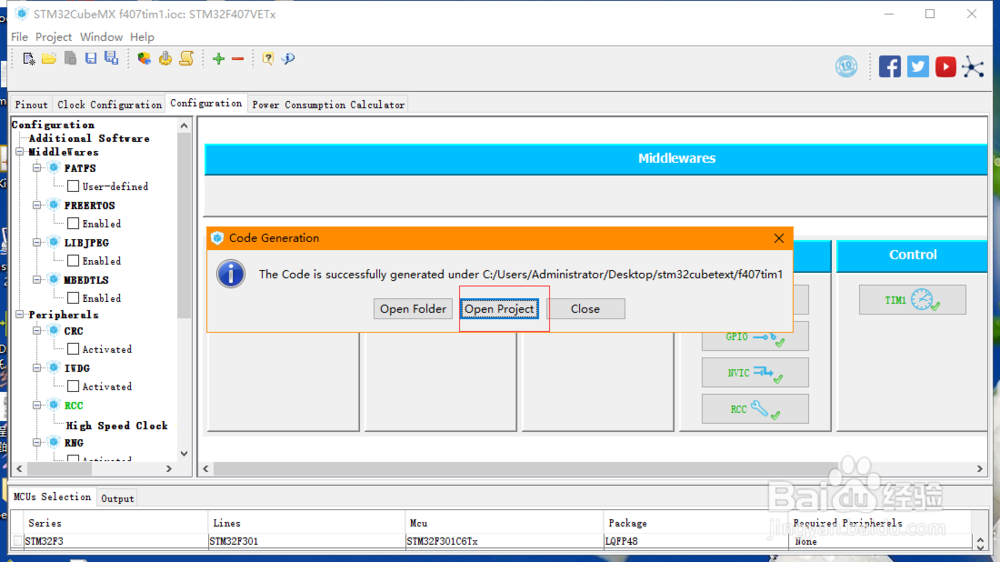The image size is (1000, 562).
Task: Click the Open Project button
Action: tap(499, 309)
